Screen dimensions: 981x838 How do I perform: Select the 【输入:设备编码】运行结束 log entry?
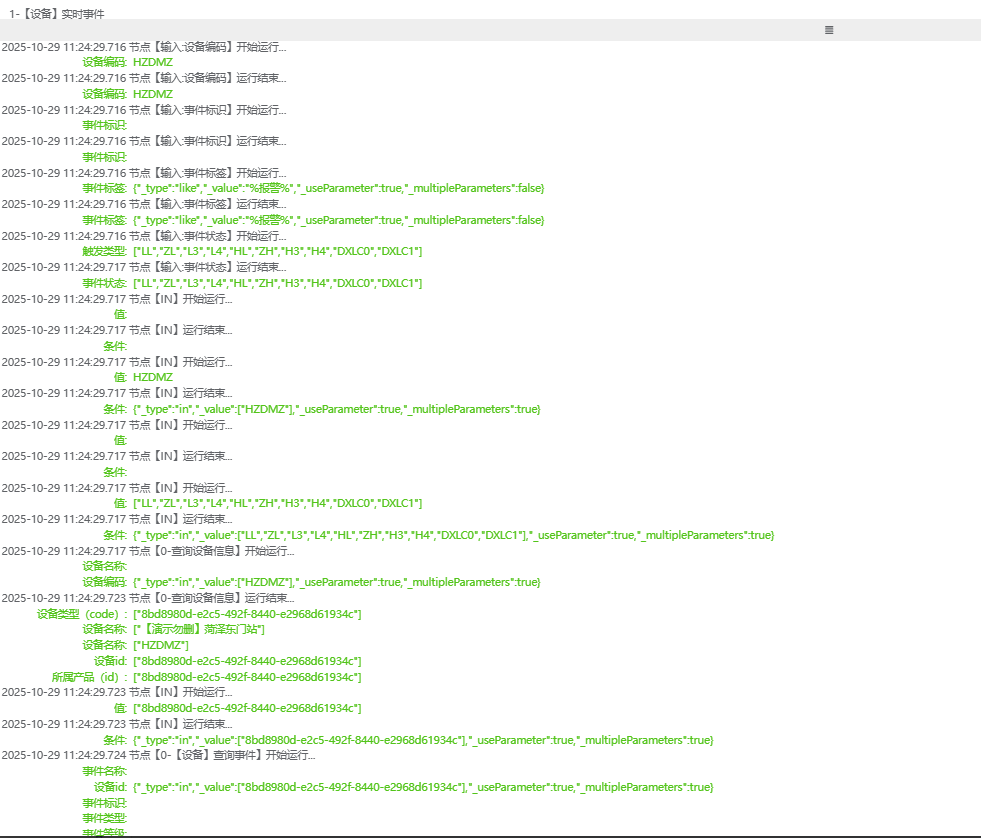[x=144, y=78]
